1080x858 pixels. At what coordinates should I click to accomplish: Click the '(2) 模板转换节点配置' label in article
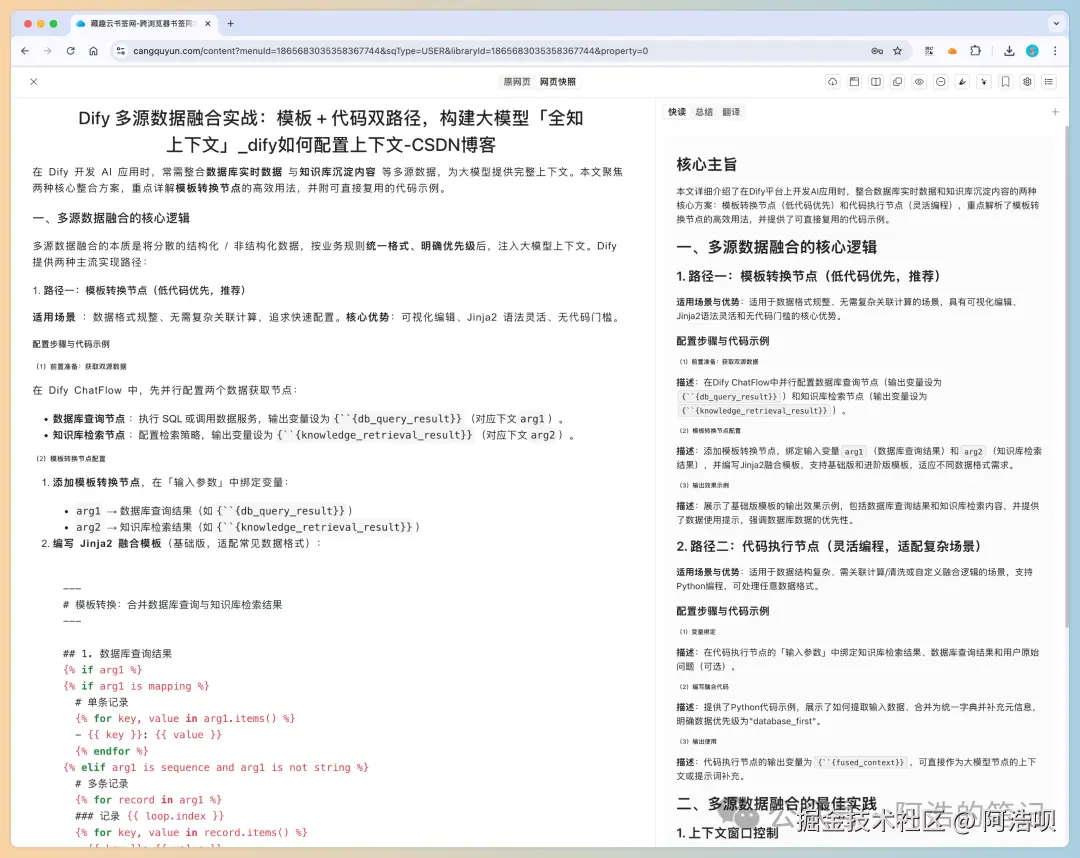tap(71, 459)
